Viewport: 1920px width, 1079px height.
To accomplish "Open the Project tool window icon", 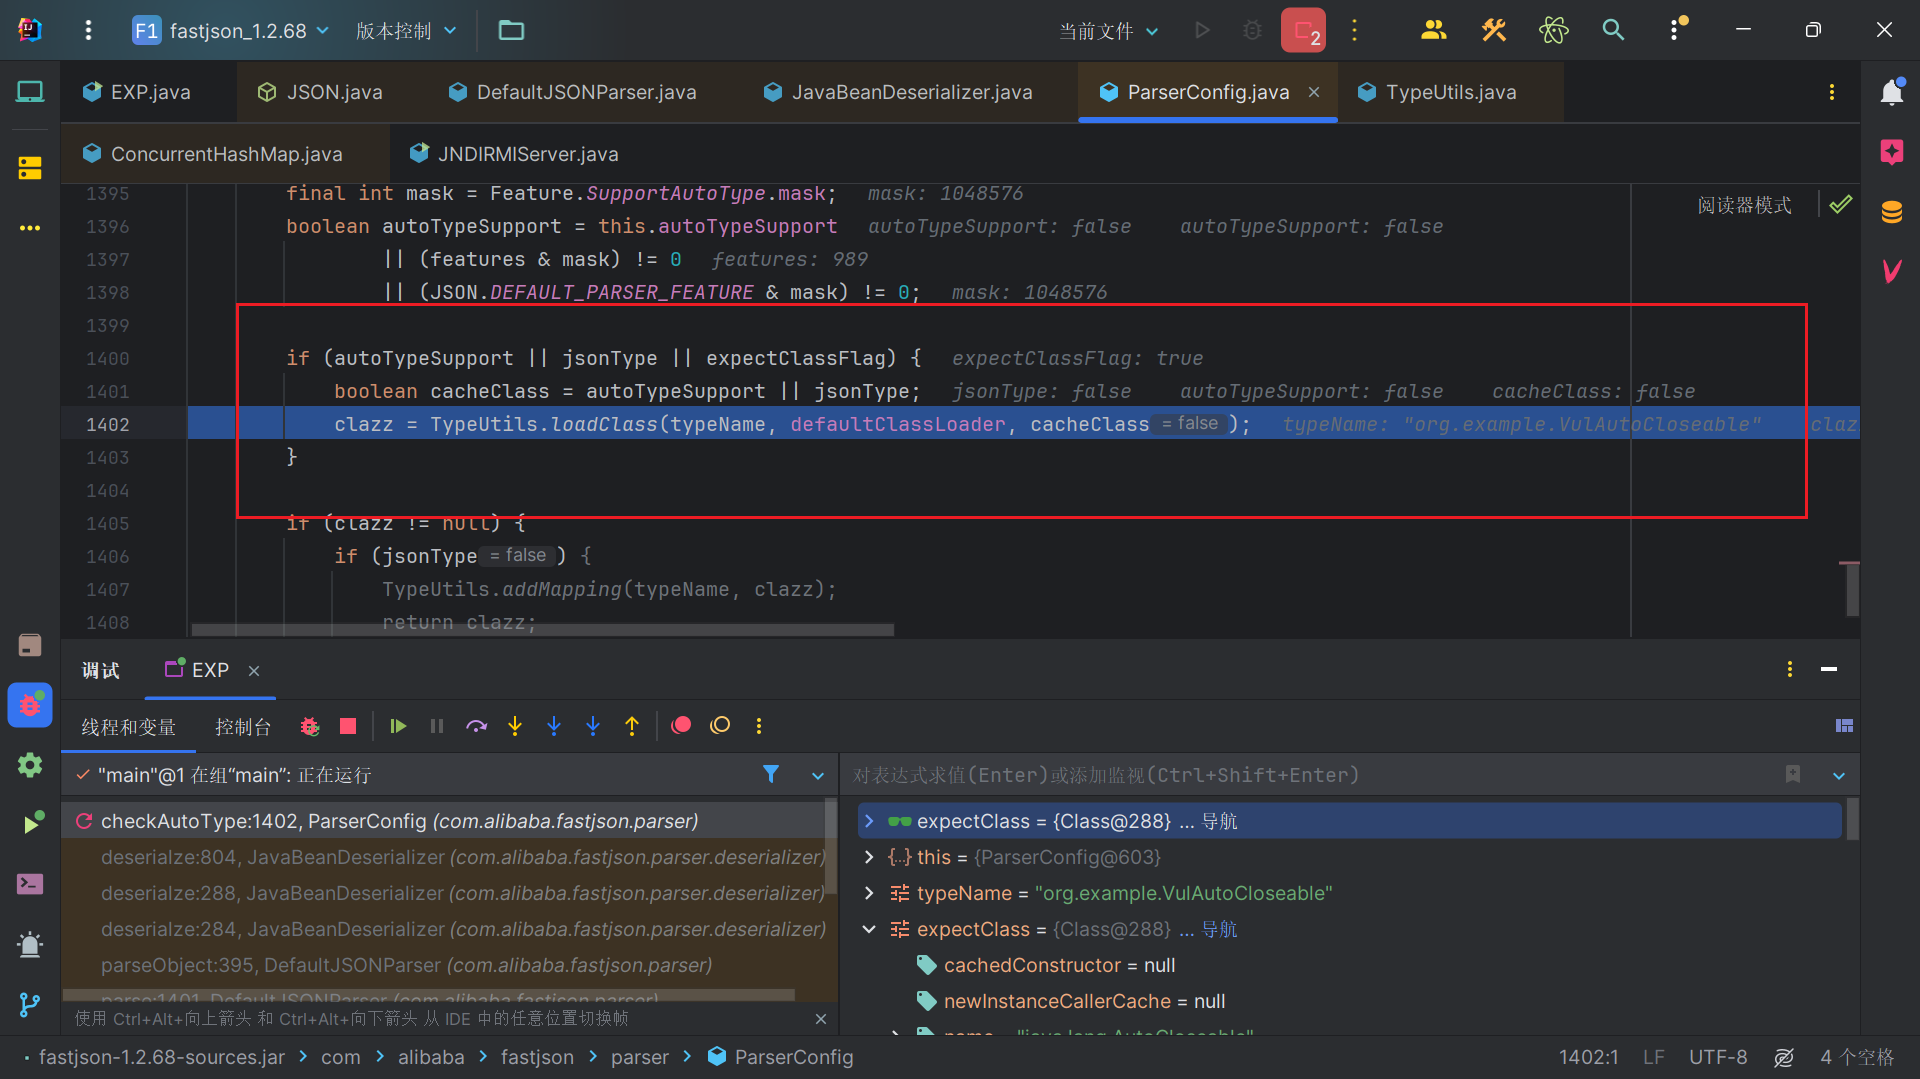I will click(30, 92).
